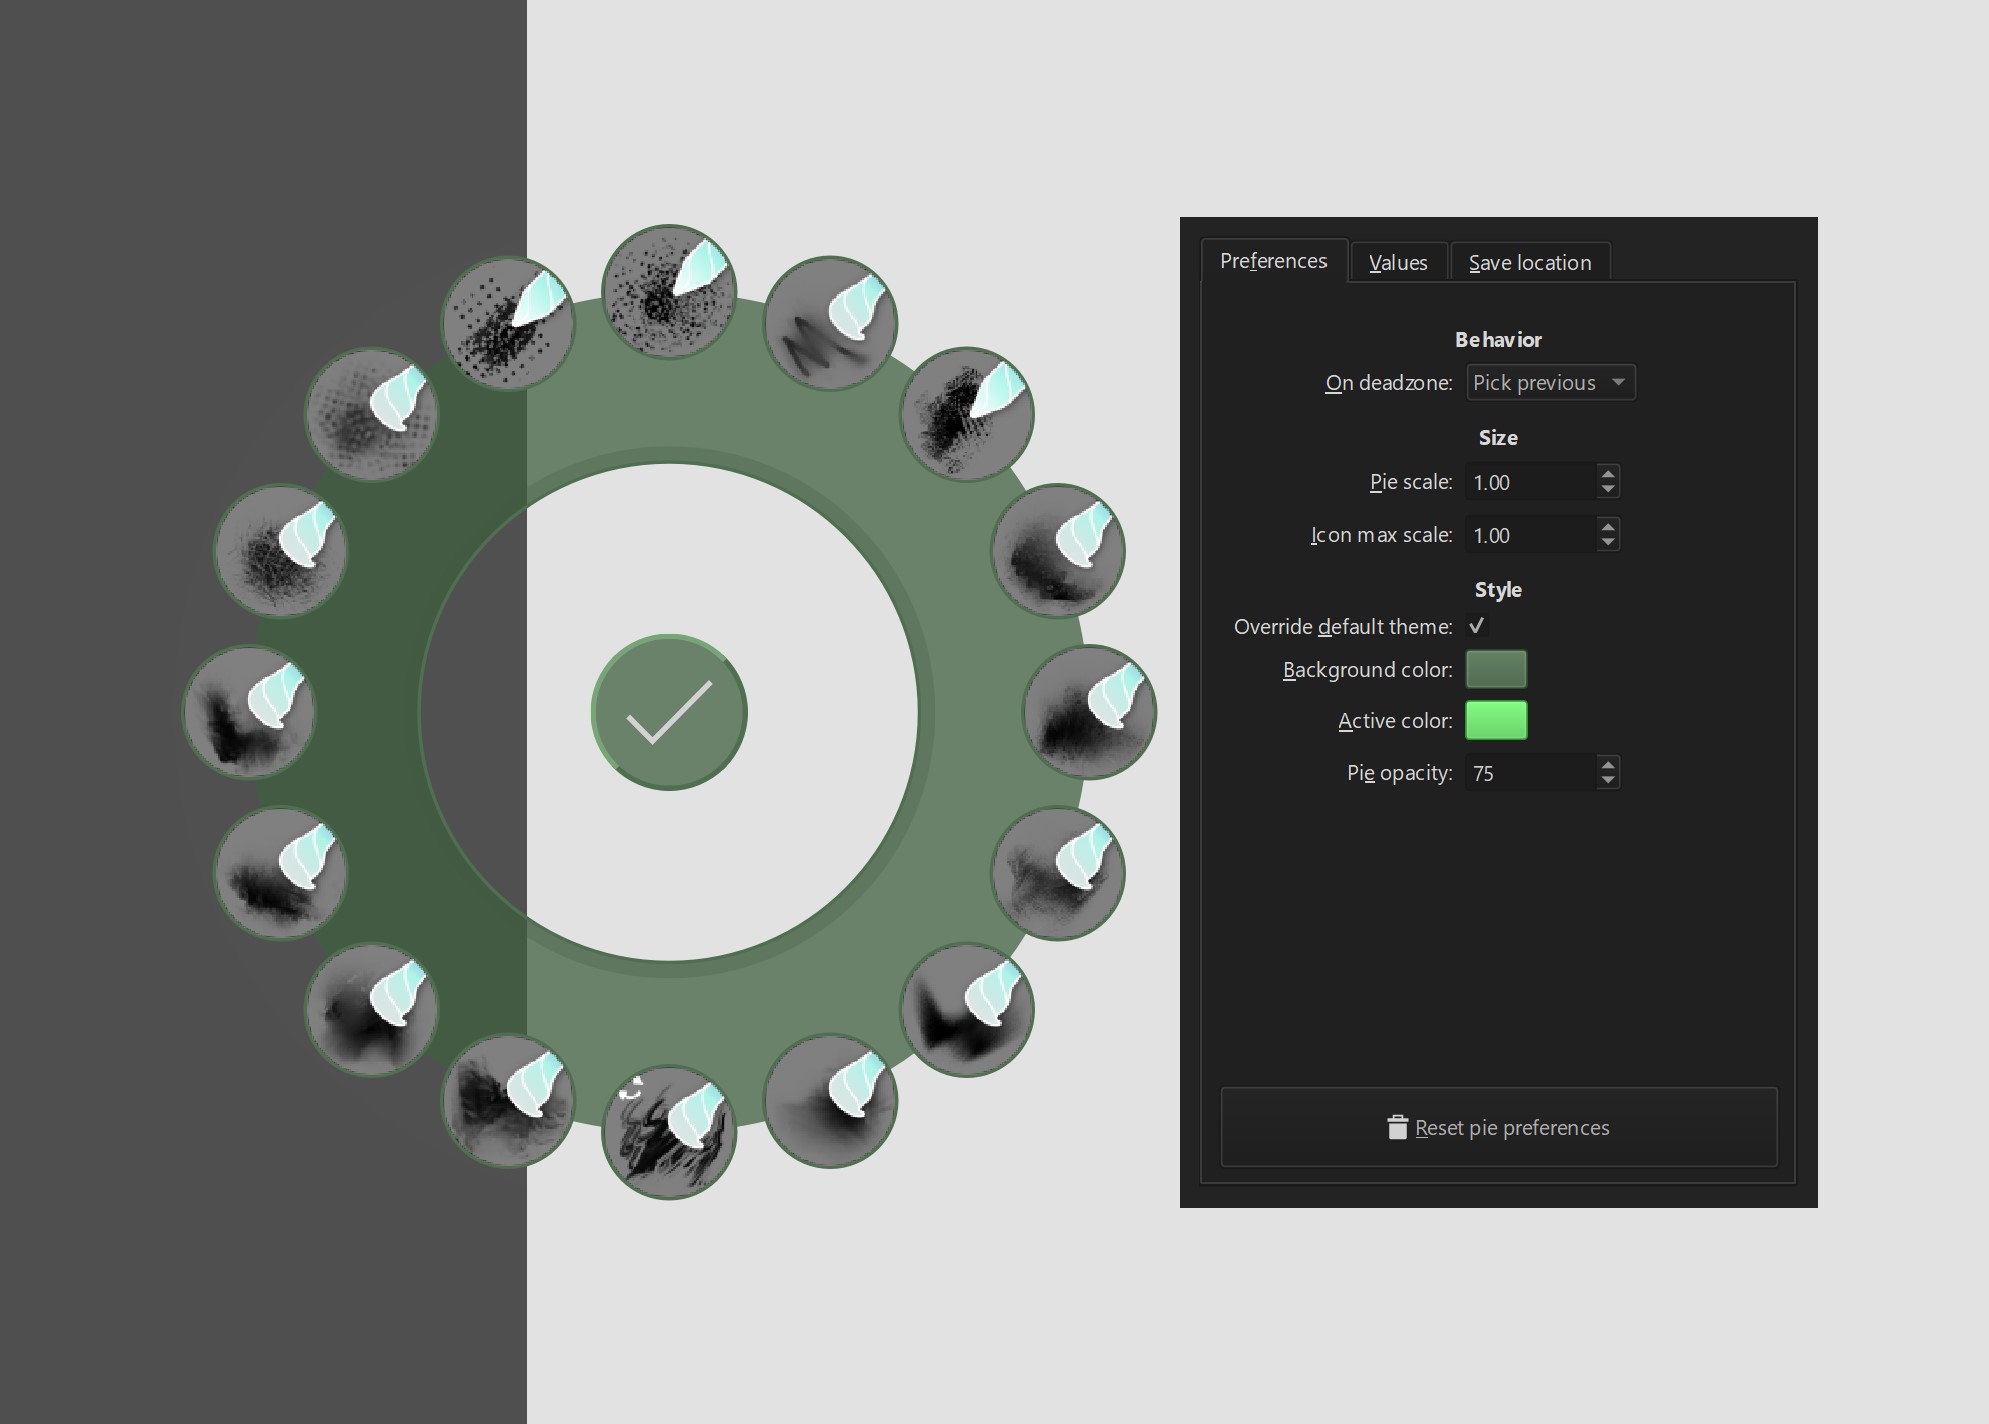Toggle Override default theme checkbox
Viewport: 1989px width, 1424px height.
pos(1476,626)
